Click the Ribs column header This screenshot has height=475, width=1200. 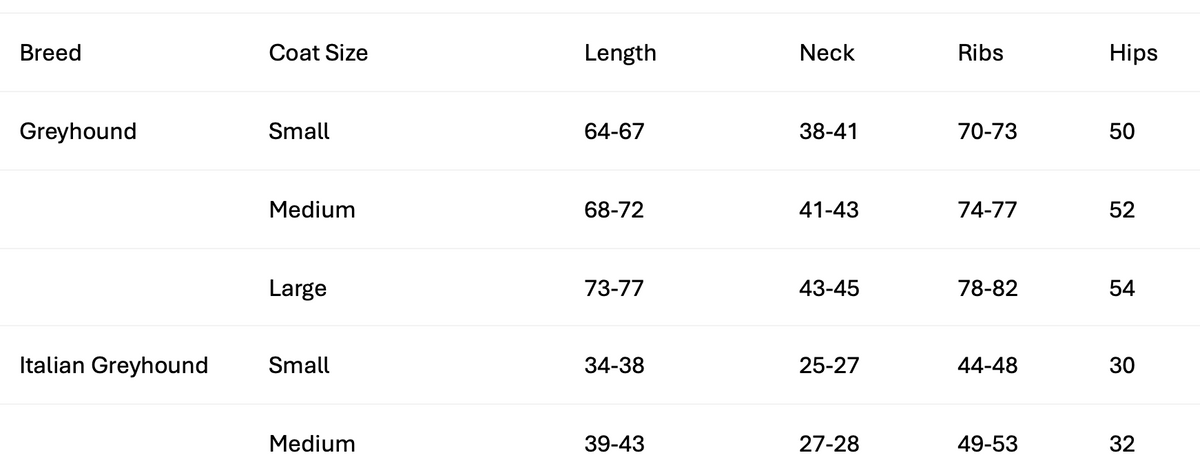980,53
